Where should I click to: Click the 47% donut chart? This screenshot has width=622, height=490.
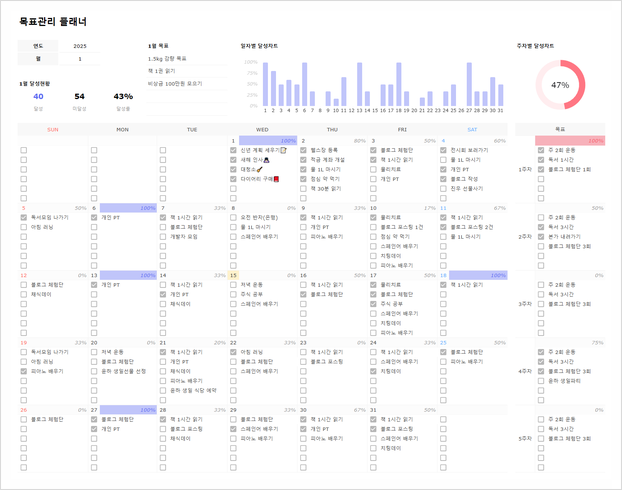click(560, 85)
